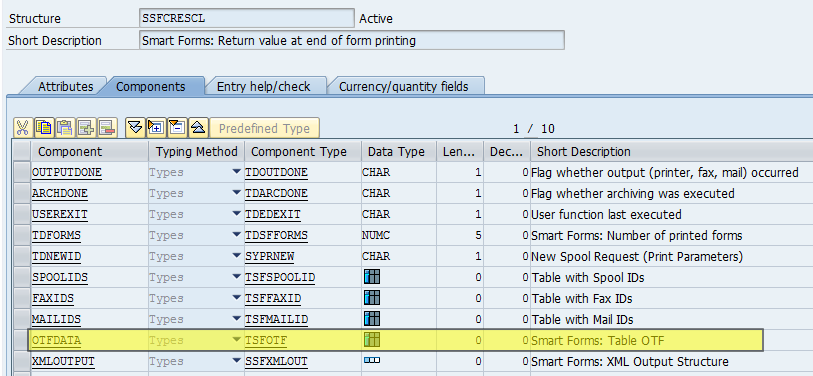
Task: Open Typing Method dropdown for XMLOUTPUT
Action: (236, 361)
